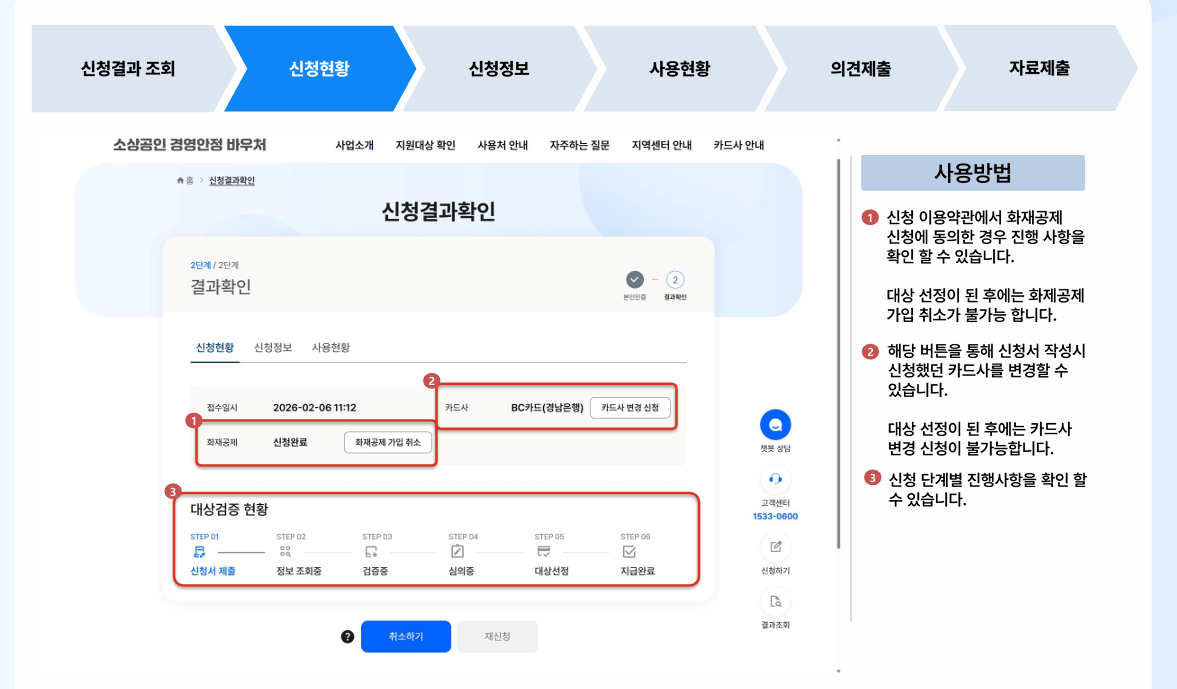Click the STEP 05 대상선정 icon
Screen dimensions: 1177x689
tap(543, 552)
